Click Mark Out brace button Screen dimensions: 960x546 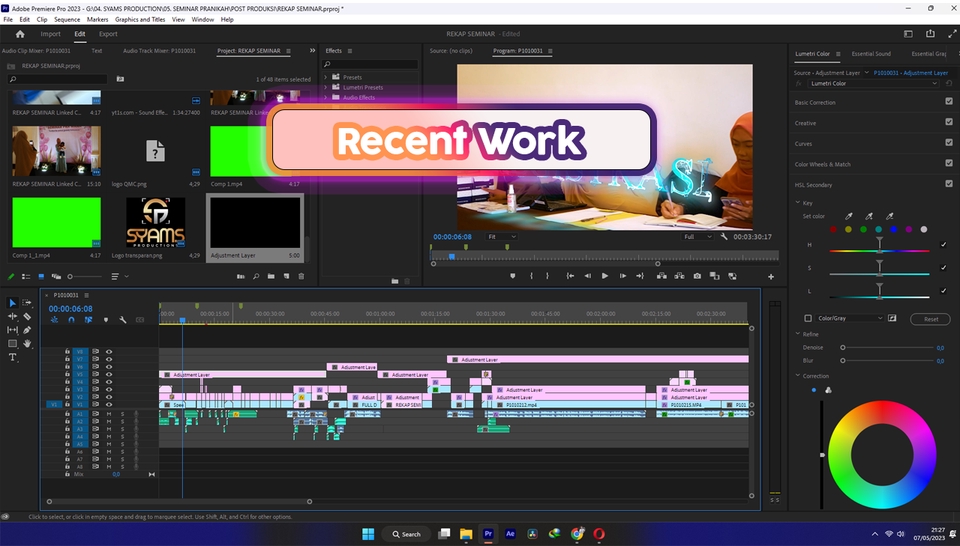[547, 276]
